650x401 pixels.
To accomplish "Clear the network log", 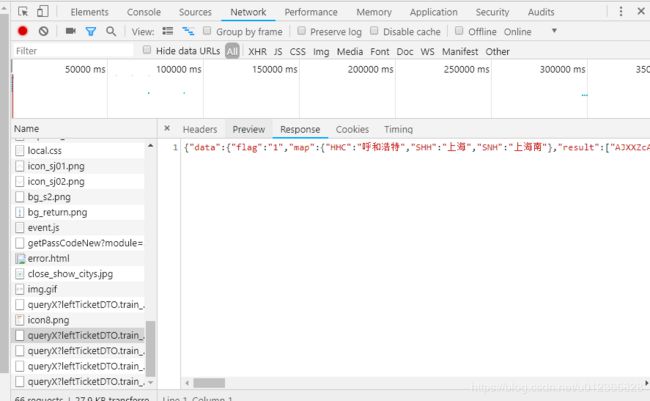I will tap(44, 31).
